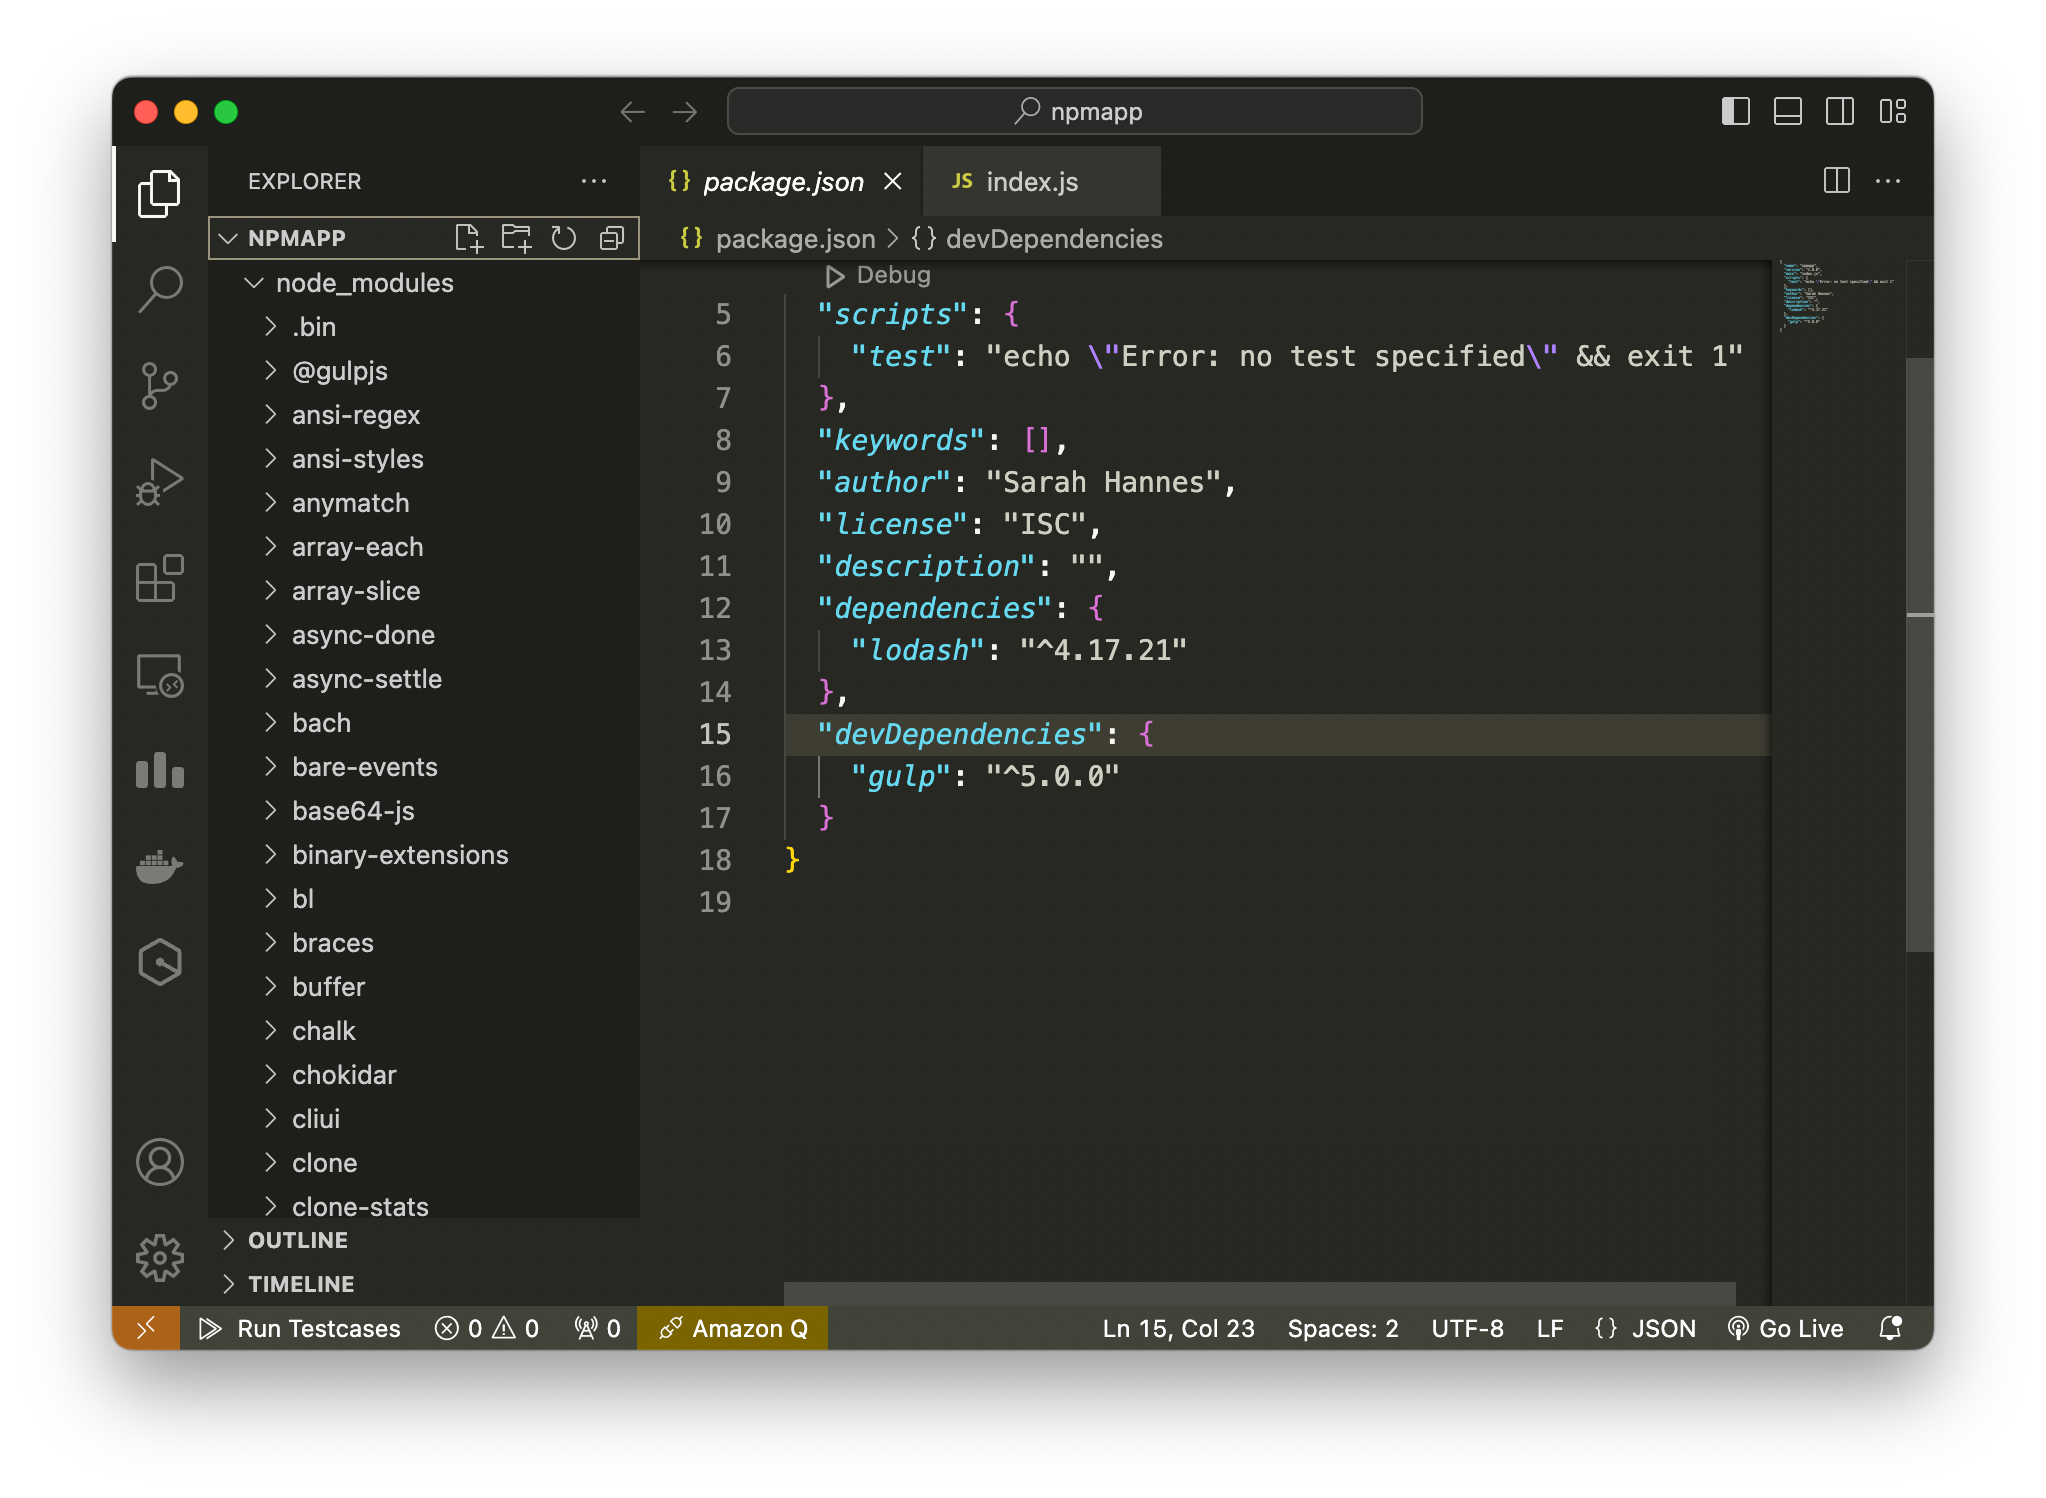The height and width of the screenshot is (1498, 2046).
Task: Go back in navigation history
Action: [632, 112]
